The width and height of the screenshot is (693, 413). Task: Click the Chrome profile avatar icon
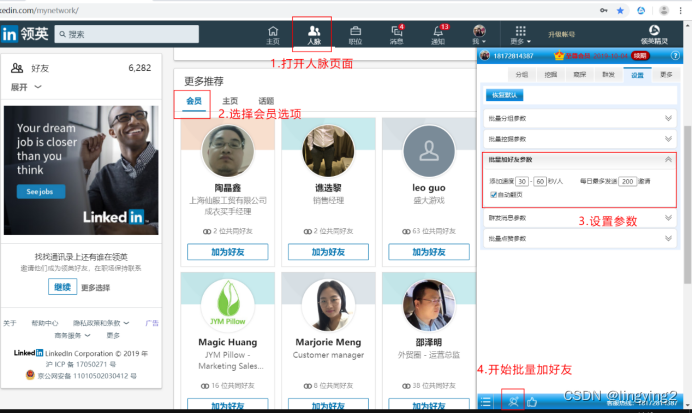tap(663, 10)
